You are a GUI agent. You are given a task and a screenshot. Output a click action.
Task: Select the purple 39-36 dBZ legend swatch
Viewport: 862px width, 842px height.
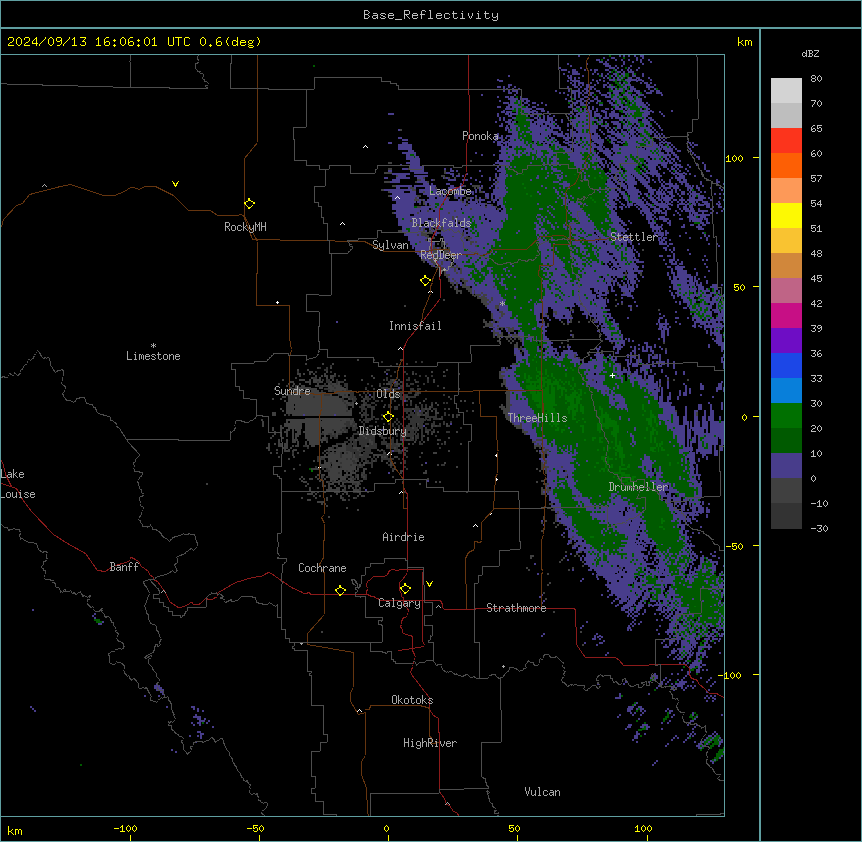786,341
